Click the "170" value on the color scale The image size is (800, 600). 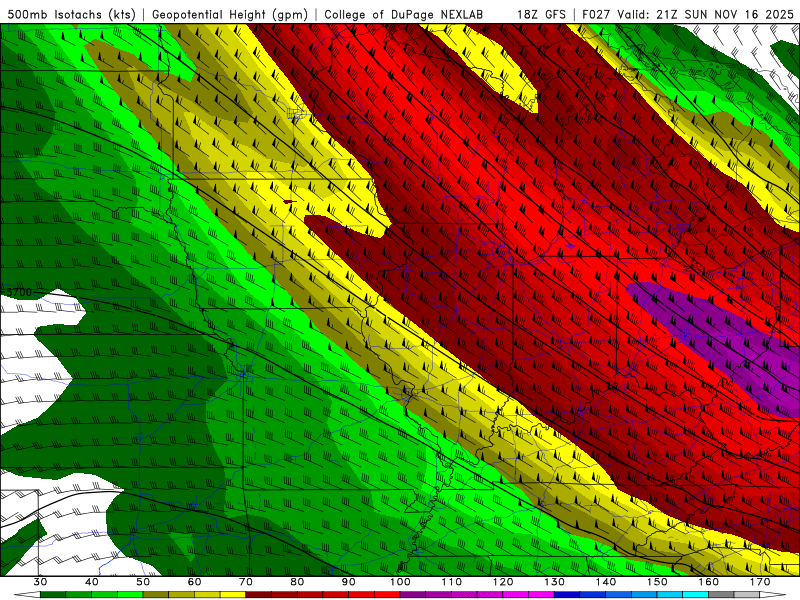coord(760,582)
